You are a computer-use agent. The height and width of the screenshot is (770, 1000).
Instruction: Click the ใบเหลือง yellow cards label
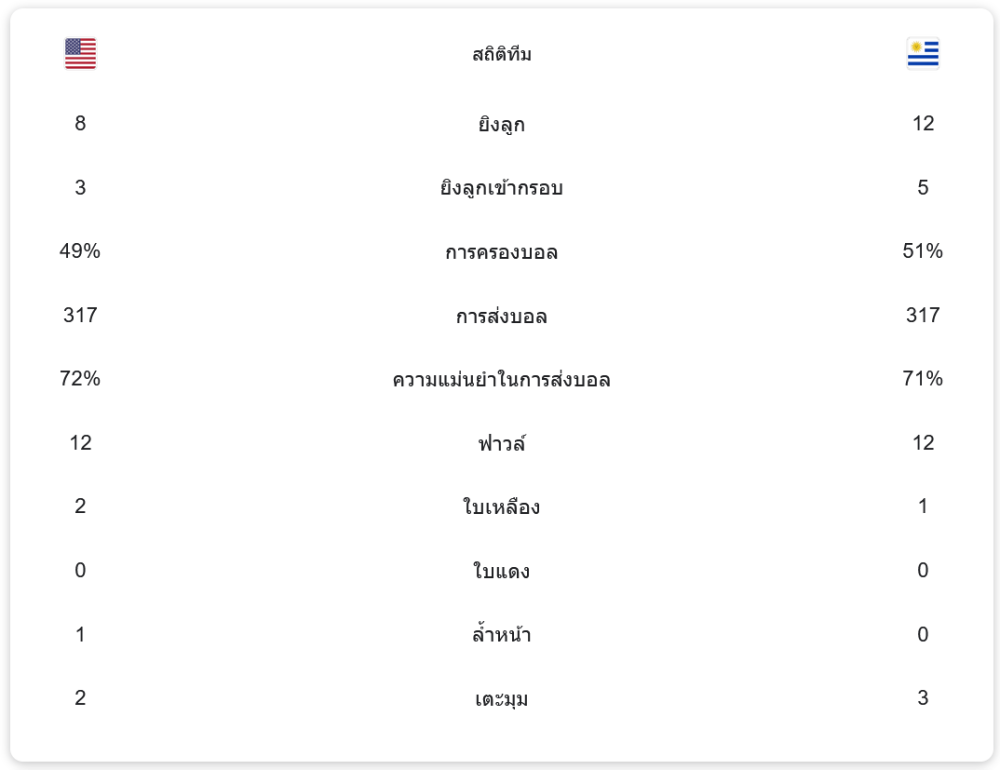pos(501,507)
